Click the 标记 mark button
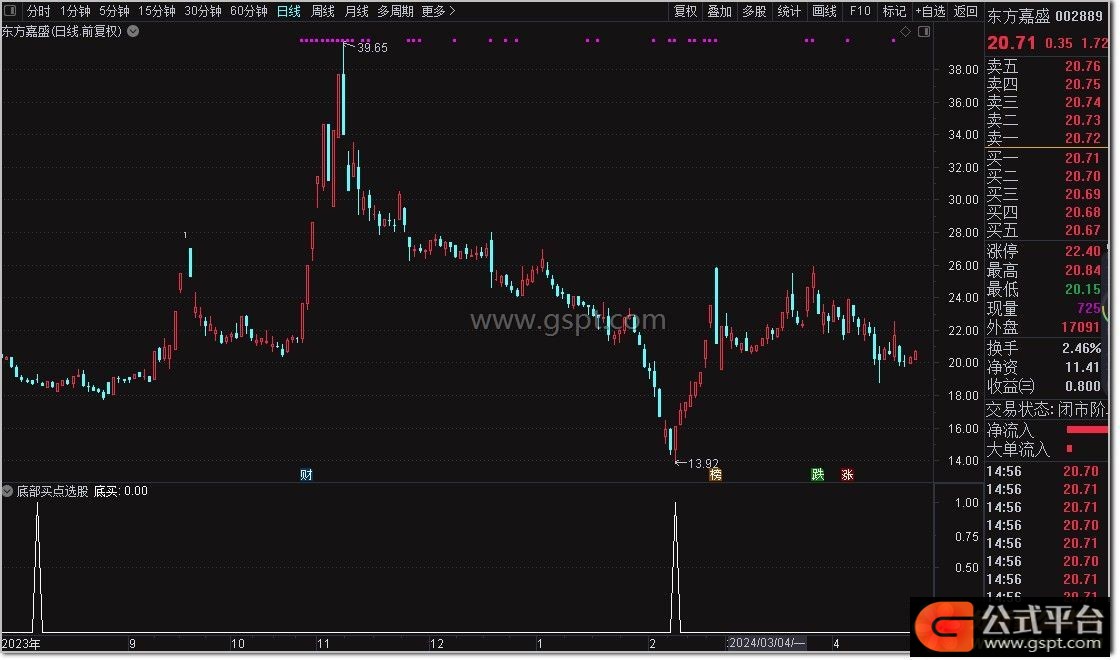Screen dimensions: 1120x660 click(894, 11)
